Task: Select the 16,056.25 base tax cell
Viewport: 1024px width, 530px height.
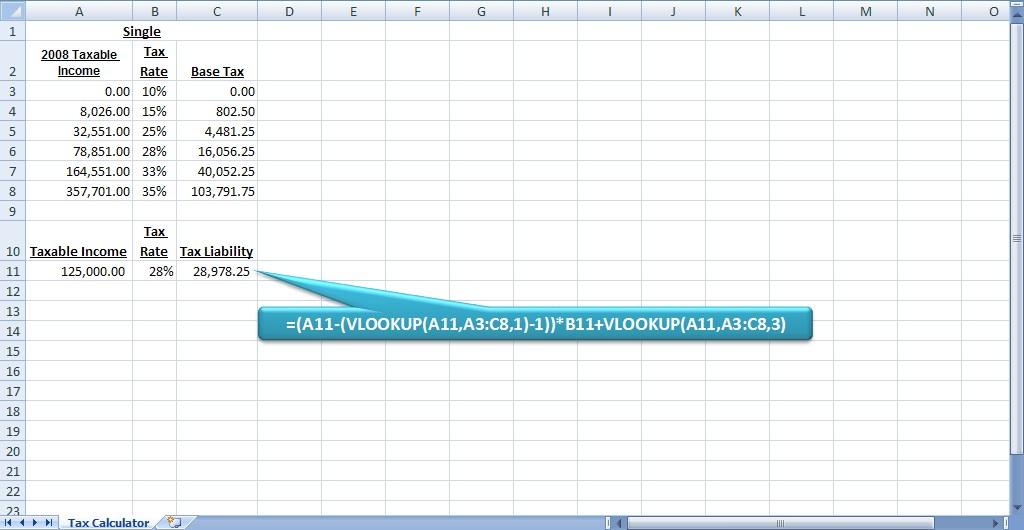Action: click(217, 151)
